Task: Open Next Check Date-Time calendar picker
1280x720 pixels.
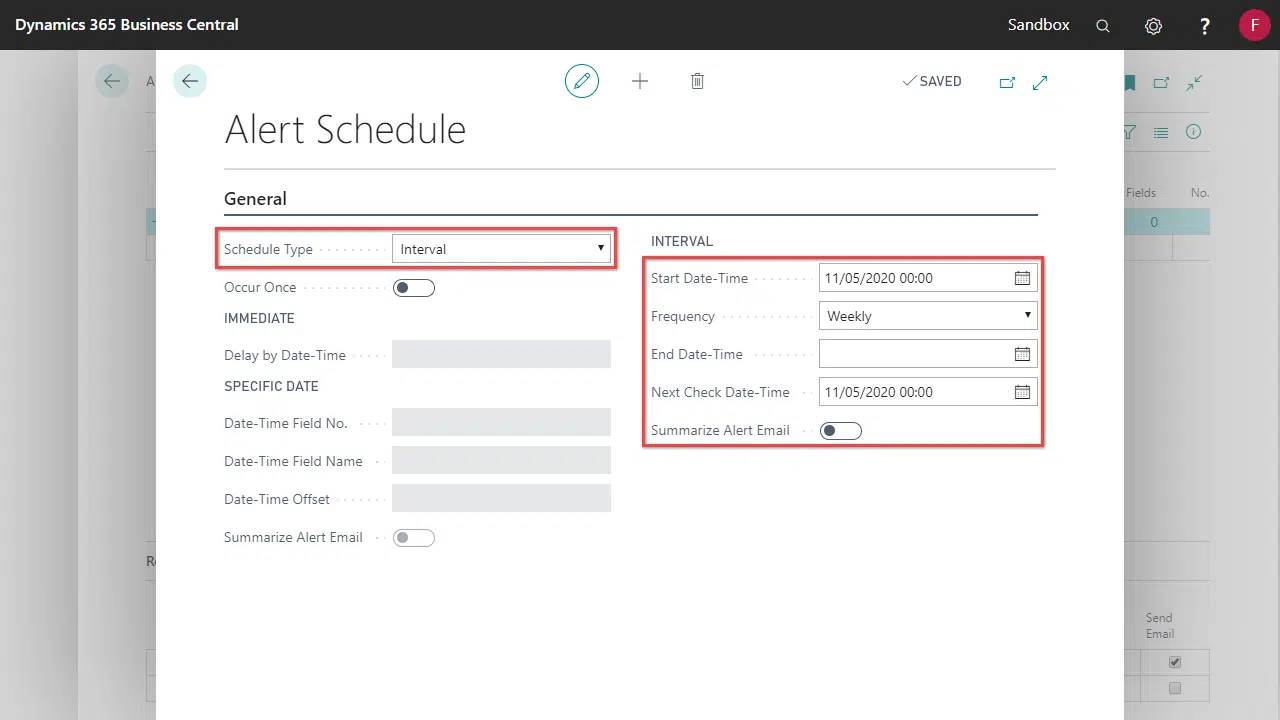Action: click(1022, 392)
